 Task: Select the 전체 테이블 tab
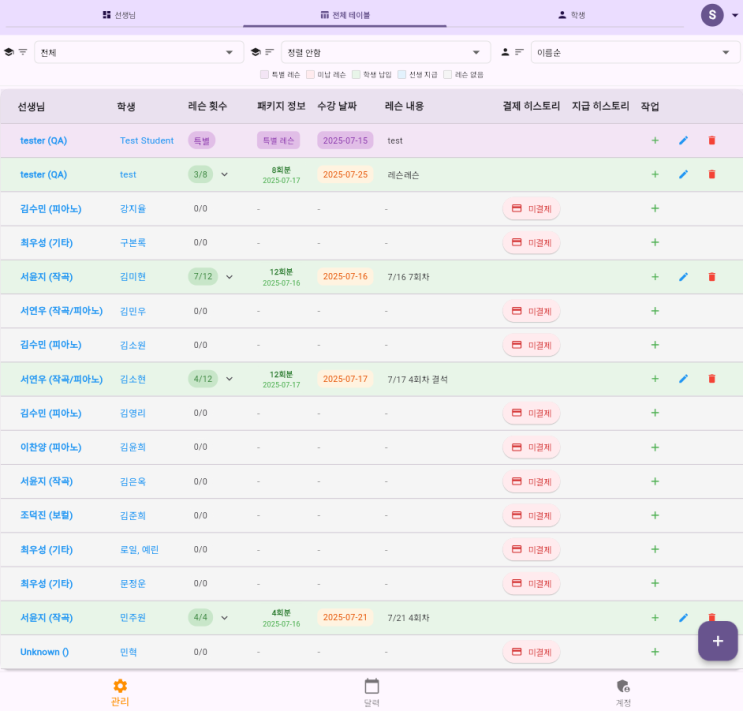(345, 15)
